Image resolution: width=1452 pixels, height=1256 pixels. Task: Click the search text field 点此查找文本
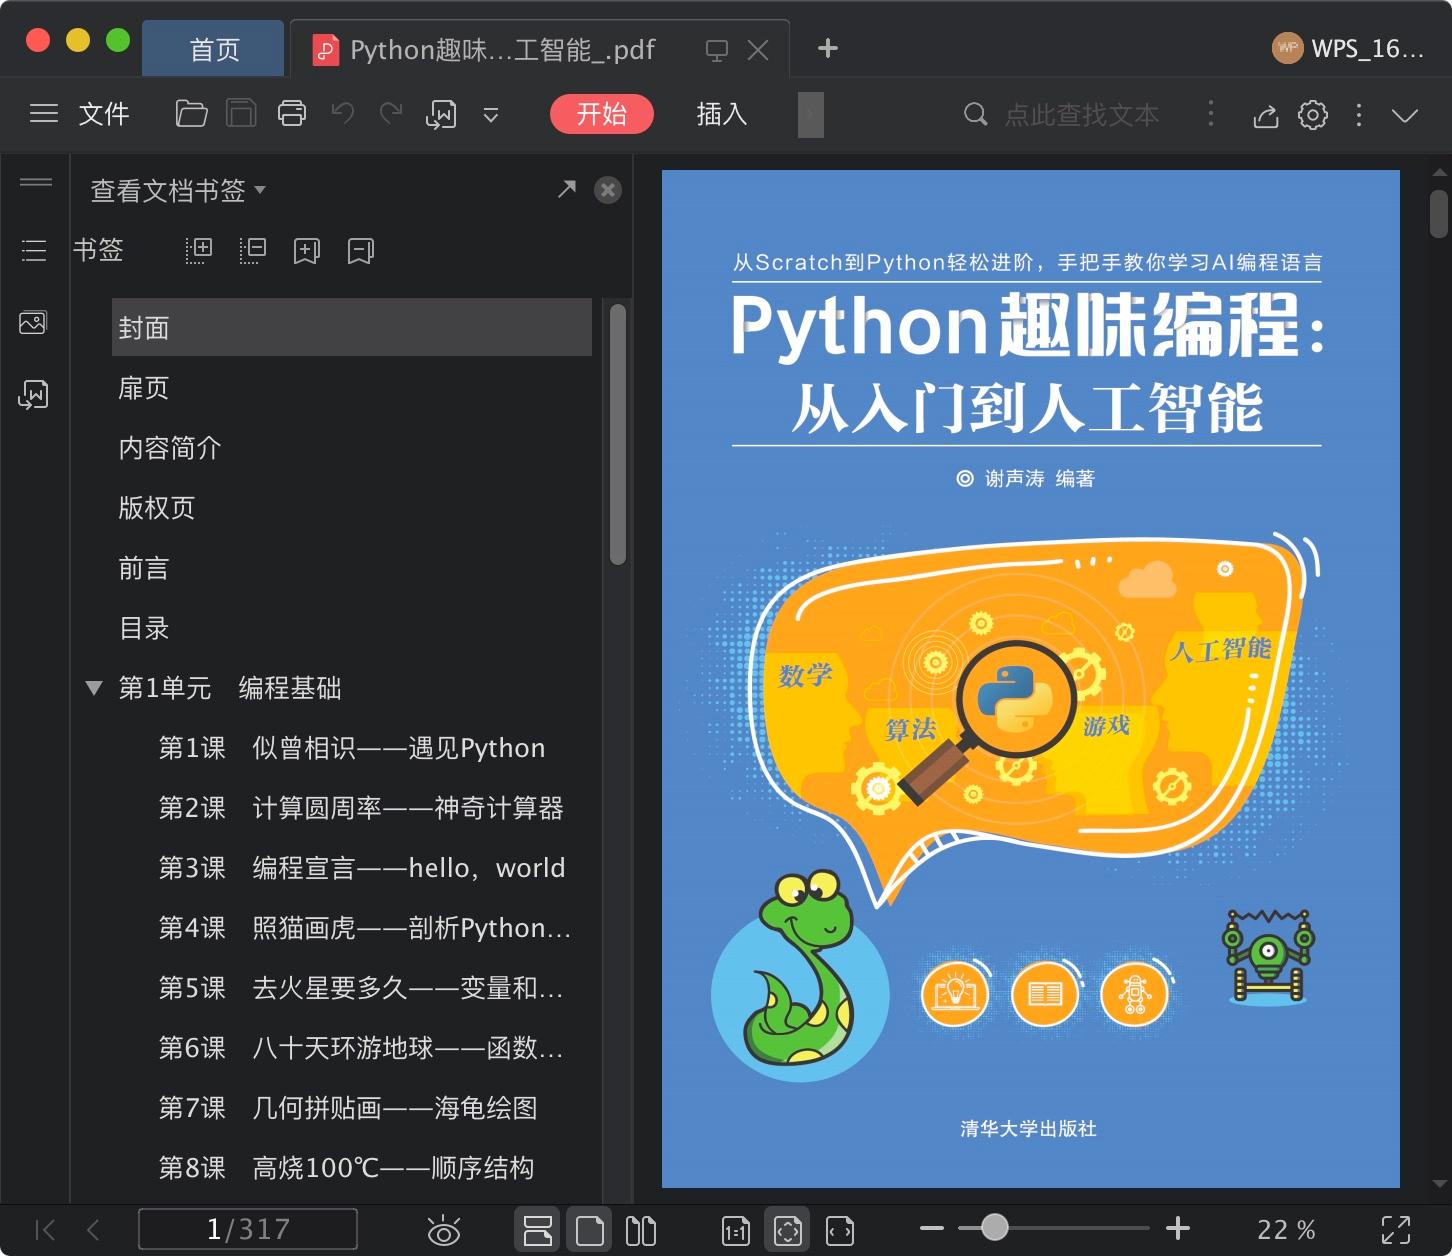(x=1081, y=115)
